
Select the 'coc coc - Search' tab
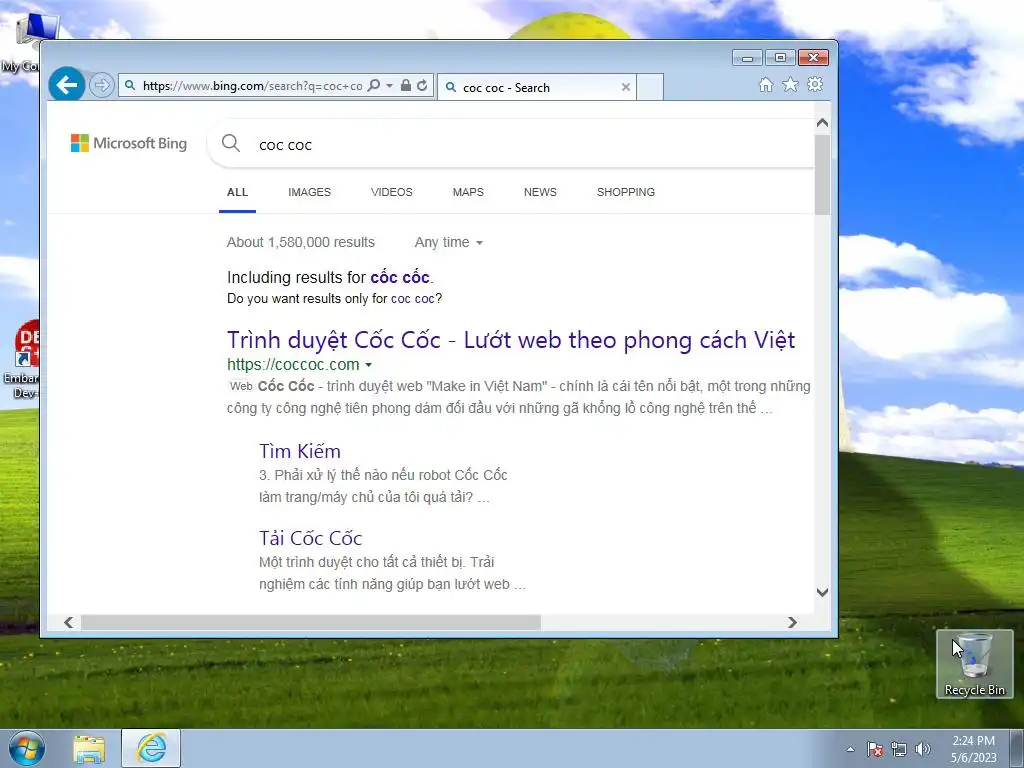tap(537, 87)
